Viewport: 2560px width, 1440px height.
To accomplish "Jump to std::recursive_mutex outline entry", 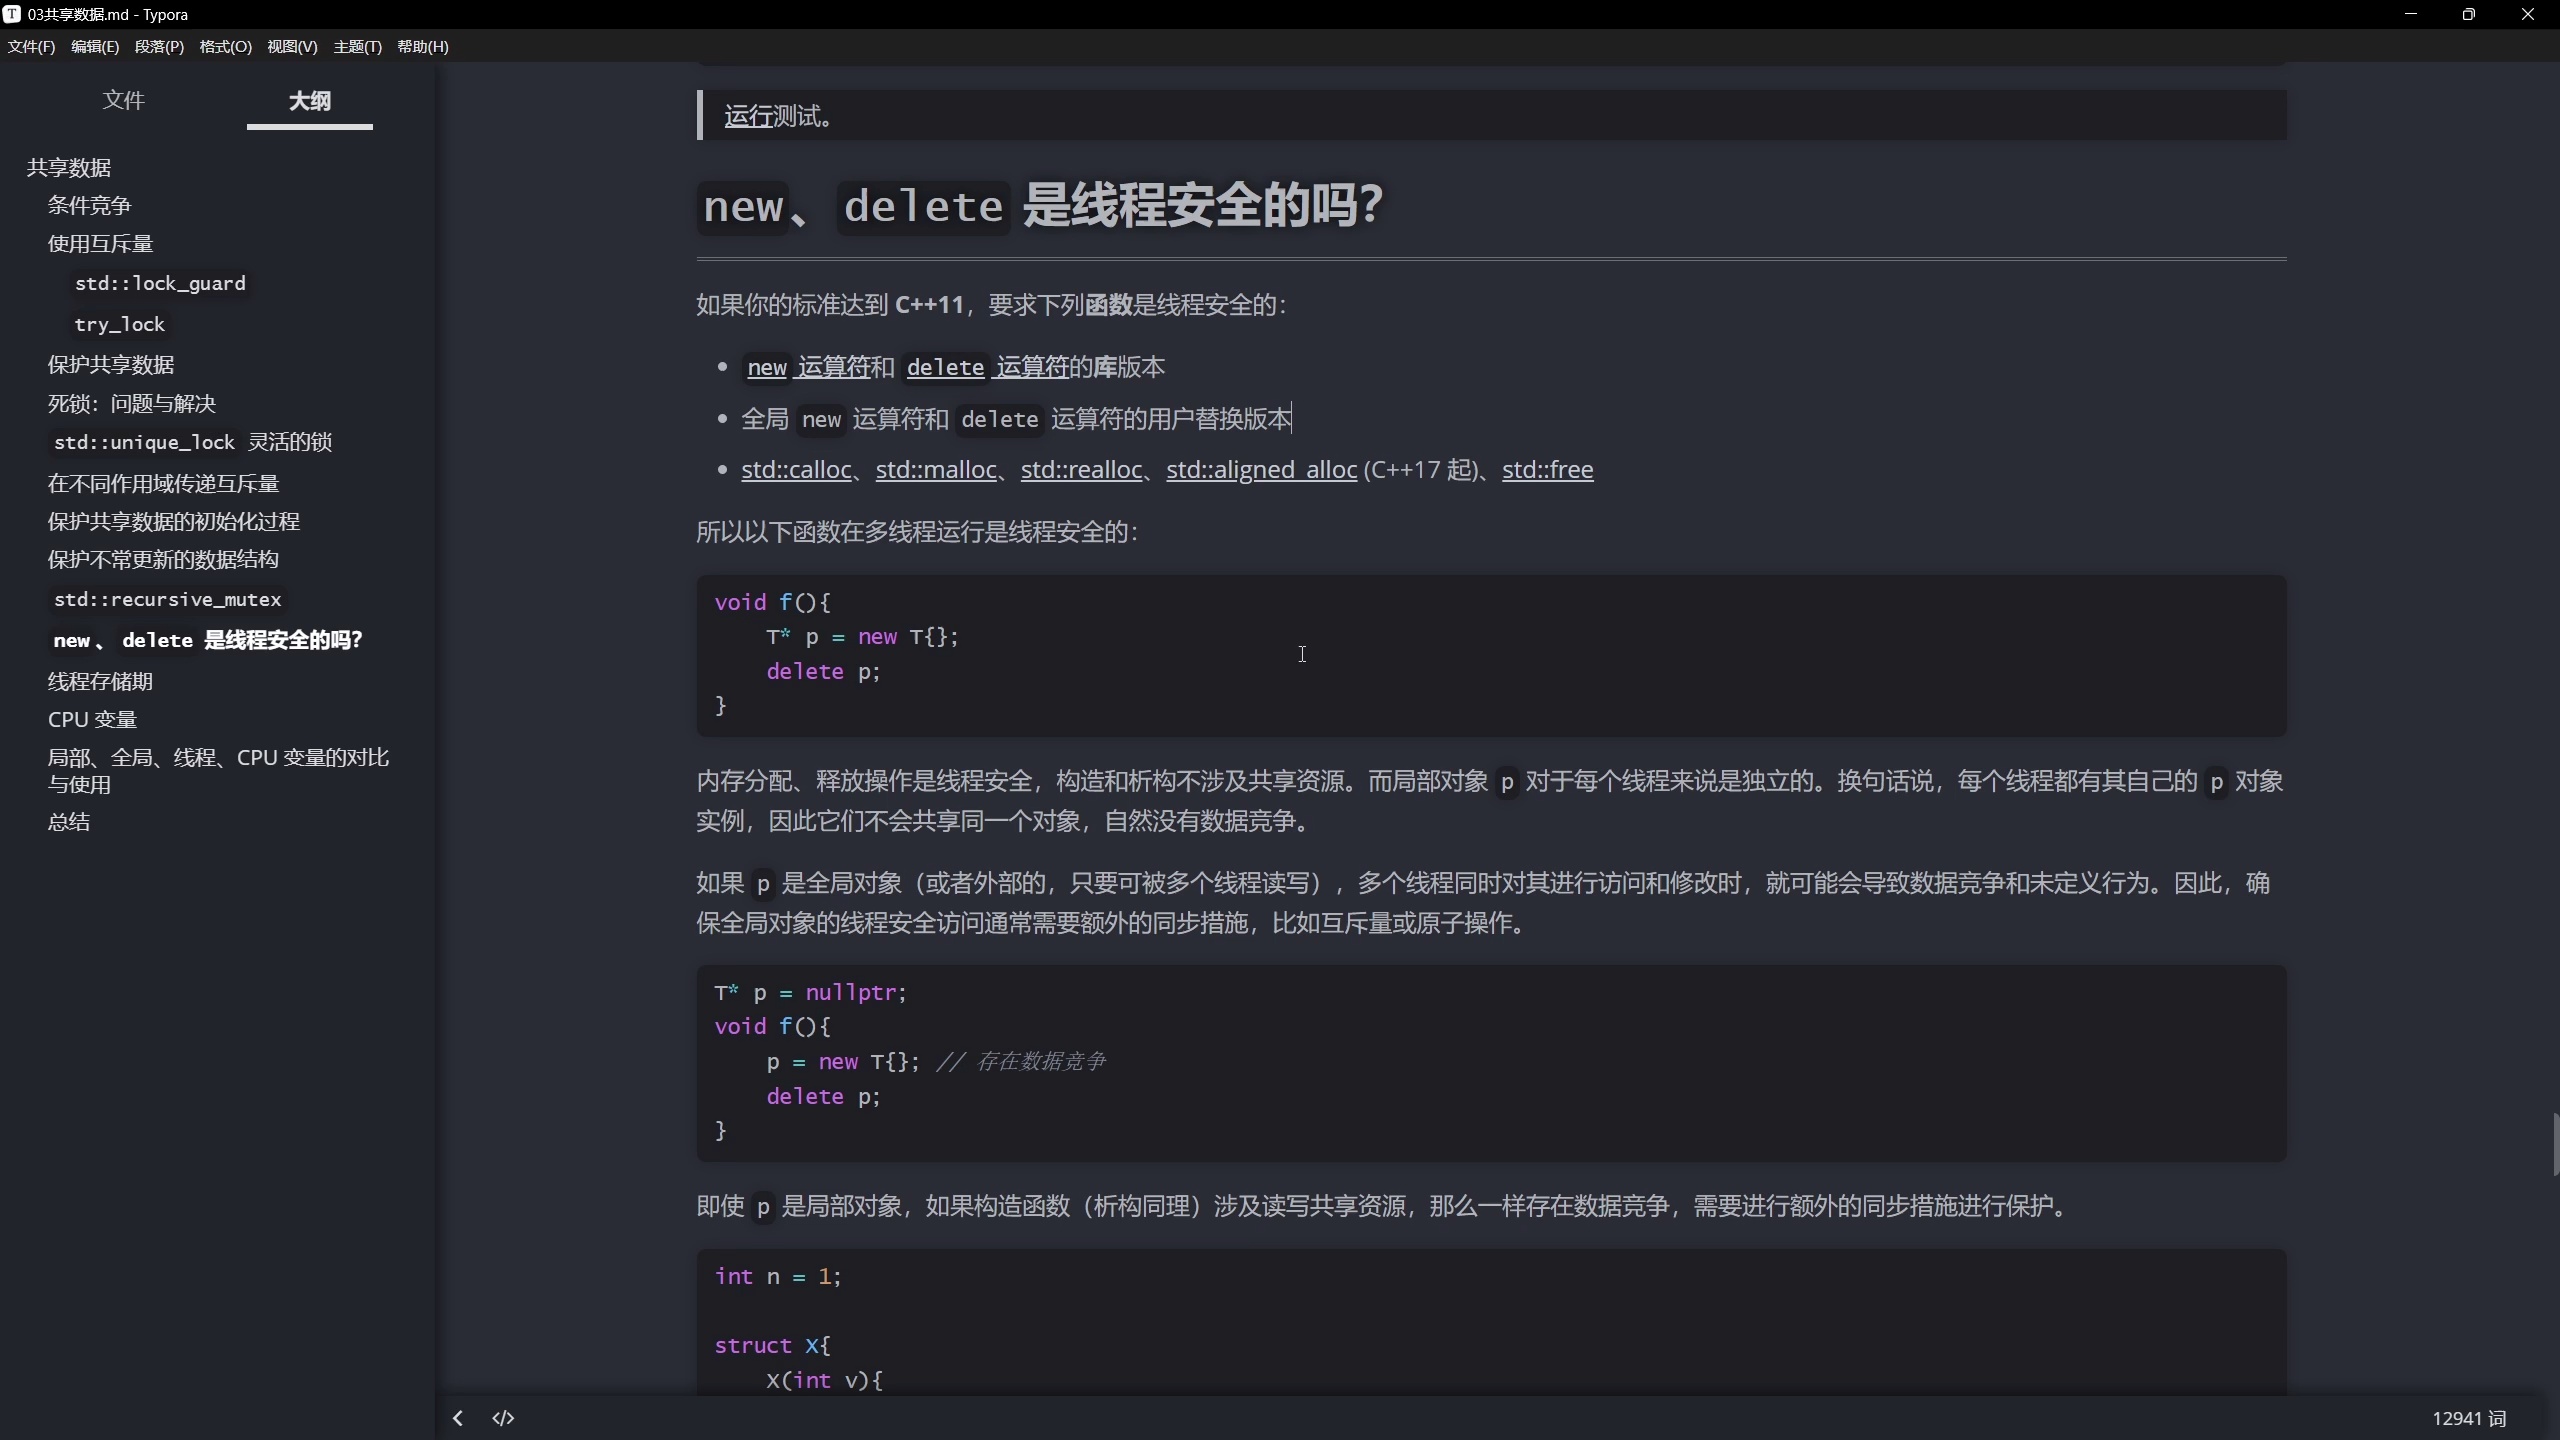I will (168, 599).
